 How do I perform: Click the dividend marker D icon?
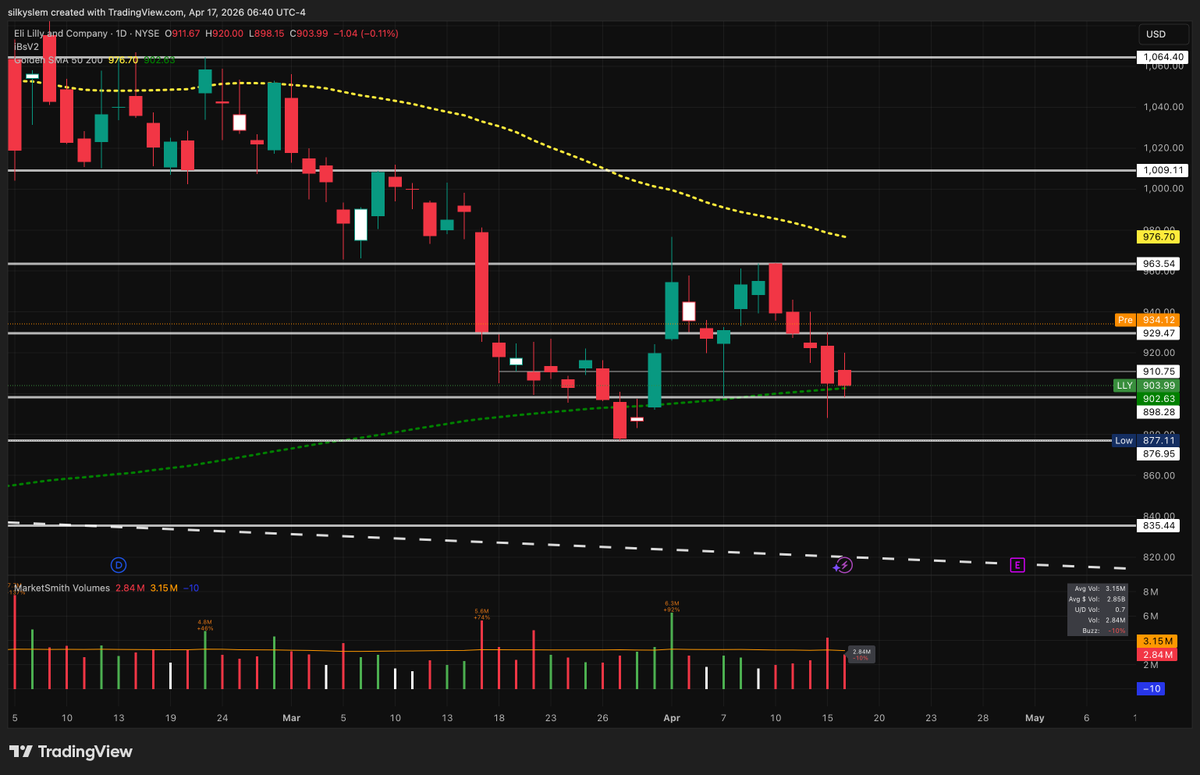118,565
